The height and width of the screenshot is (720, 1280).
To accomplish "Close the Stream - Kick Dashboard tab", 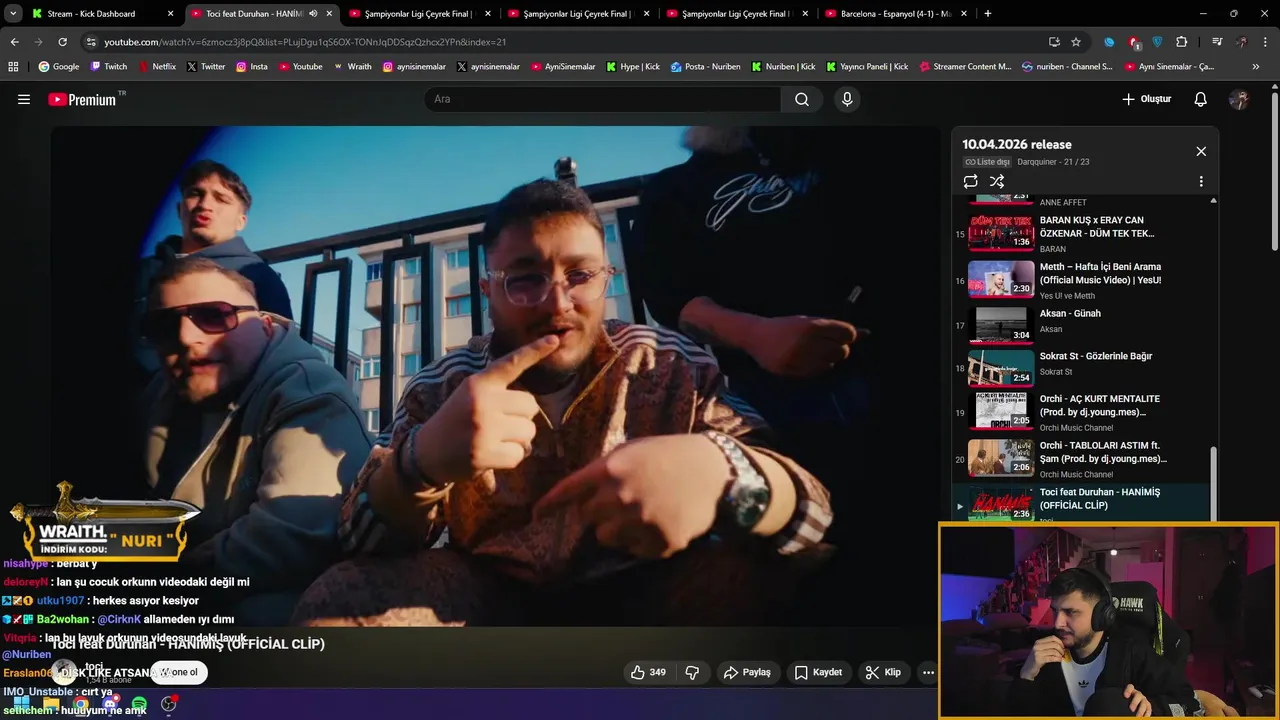I will click(x=170, y=14).
